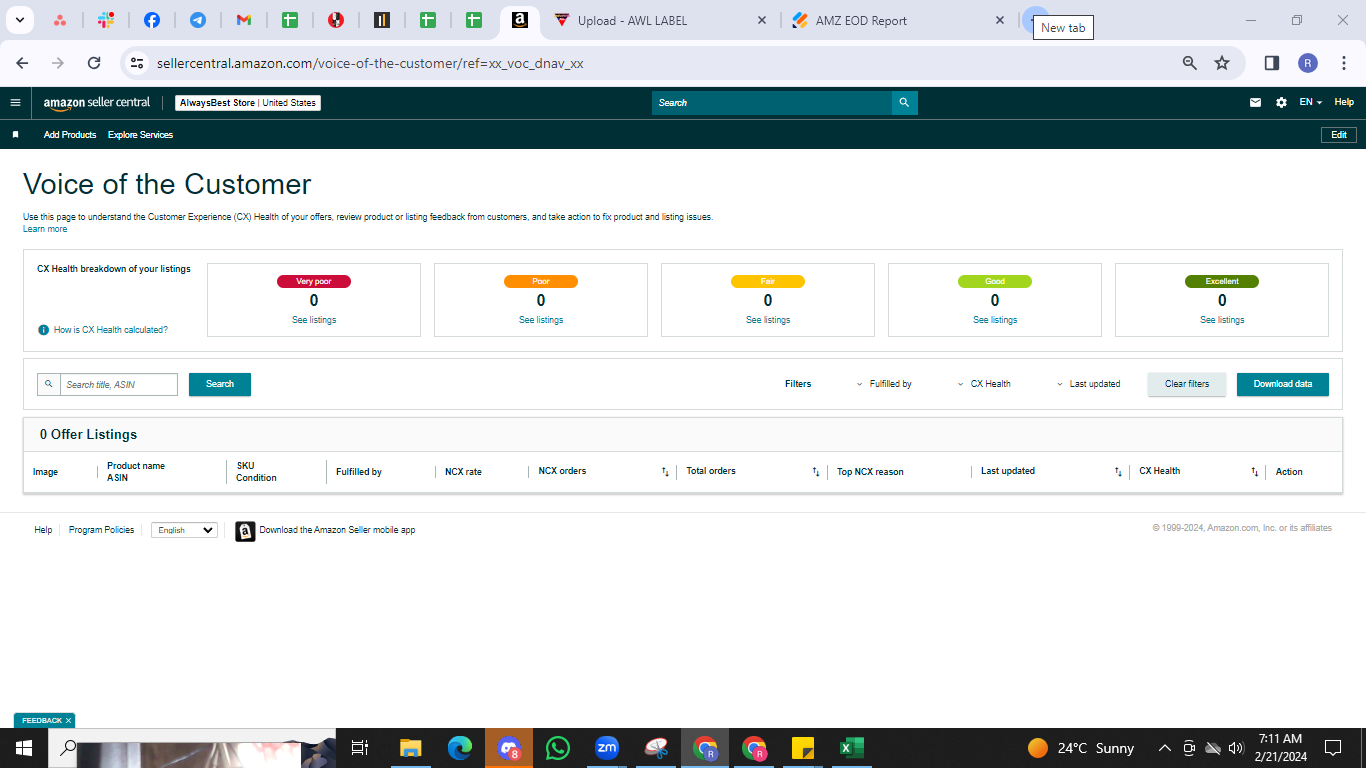See listings under Very poor
This screenshot has width=1366, height=768.
pyautogui.click(x=314, y=320)
